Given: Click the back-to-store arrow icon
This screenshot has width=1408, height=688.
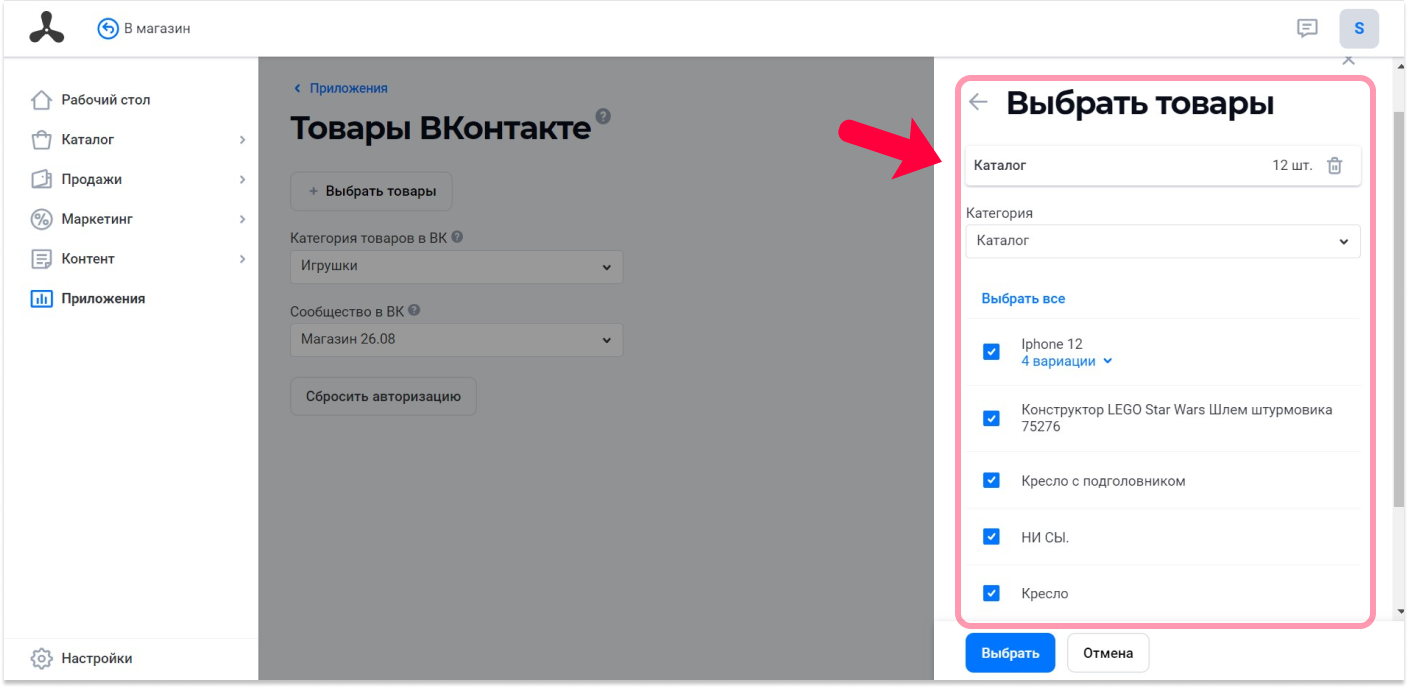Looking at the screenshot, I should point(108,29).
